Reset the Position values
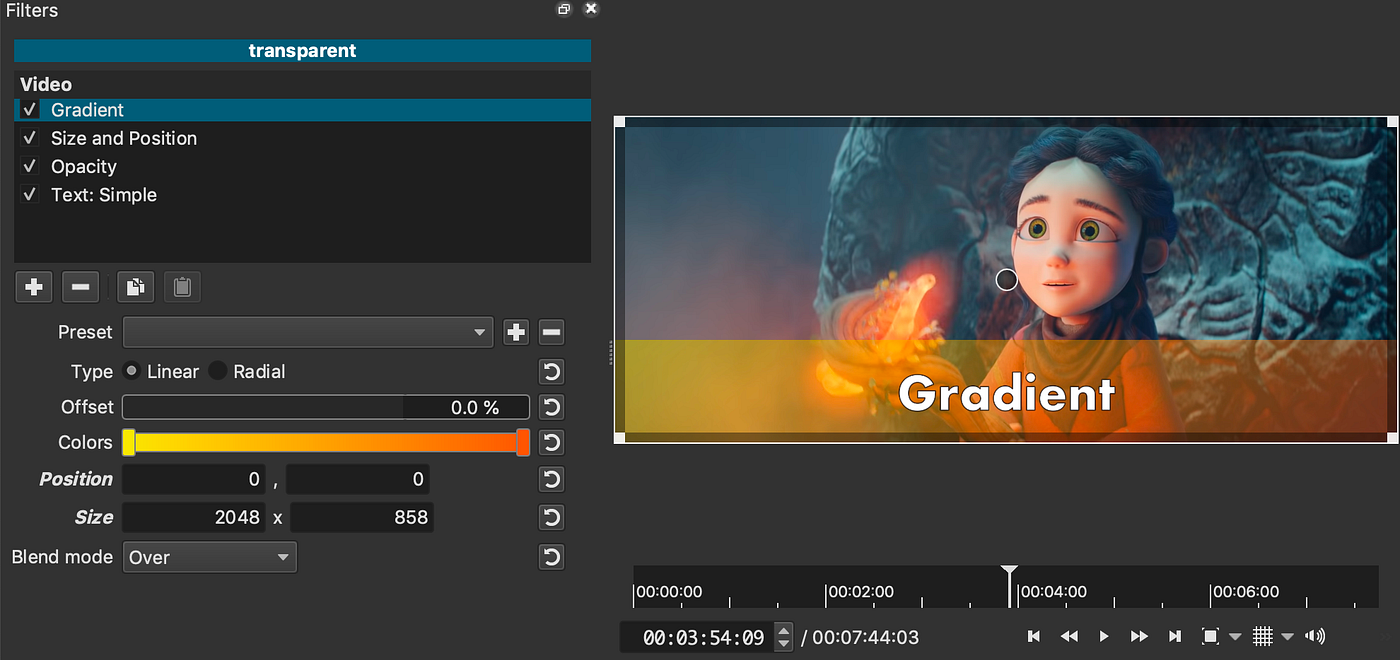The width and height of the screenshot is (1400, 660). pos(552,480)
